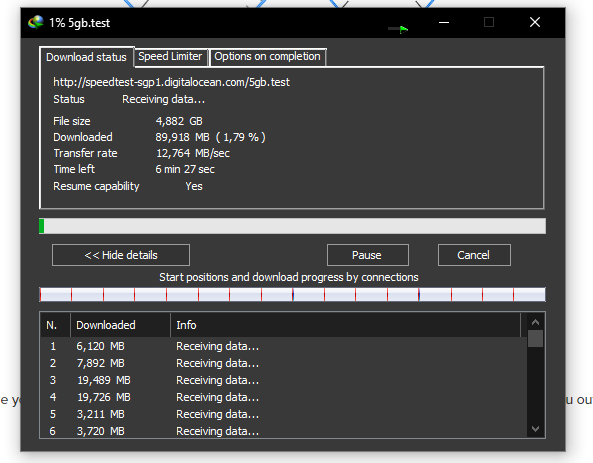Viewport: 593px width, 463px height.
Task: Click the window title 1% 5gb.test
Action: click(x=79, y=23)
